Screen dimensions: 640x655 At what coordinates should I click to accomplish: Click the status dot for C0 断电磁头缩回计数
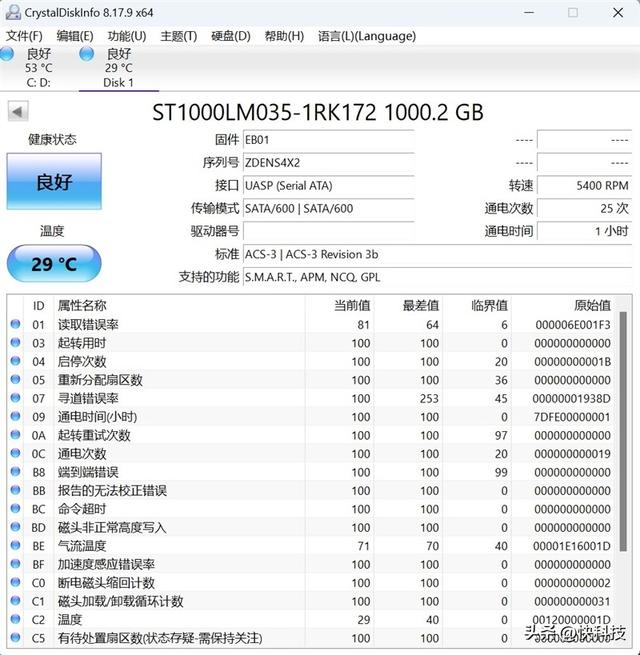point(15,582)
